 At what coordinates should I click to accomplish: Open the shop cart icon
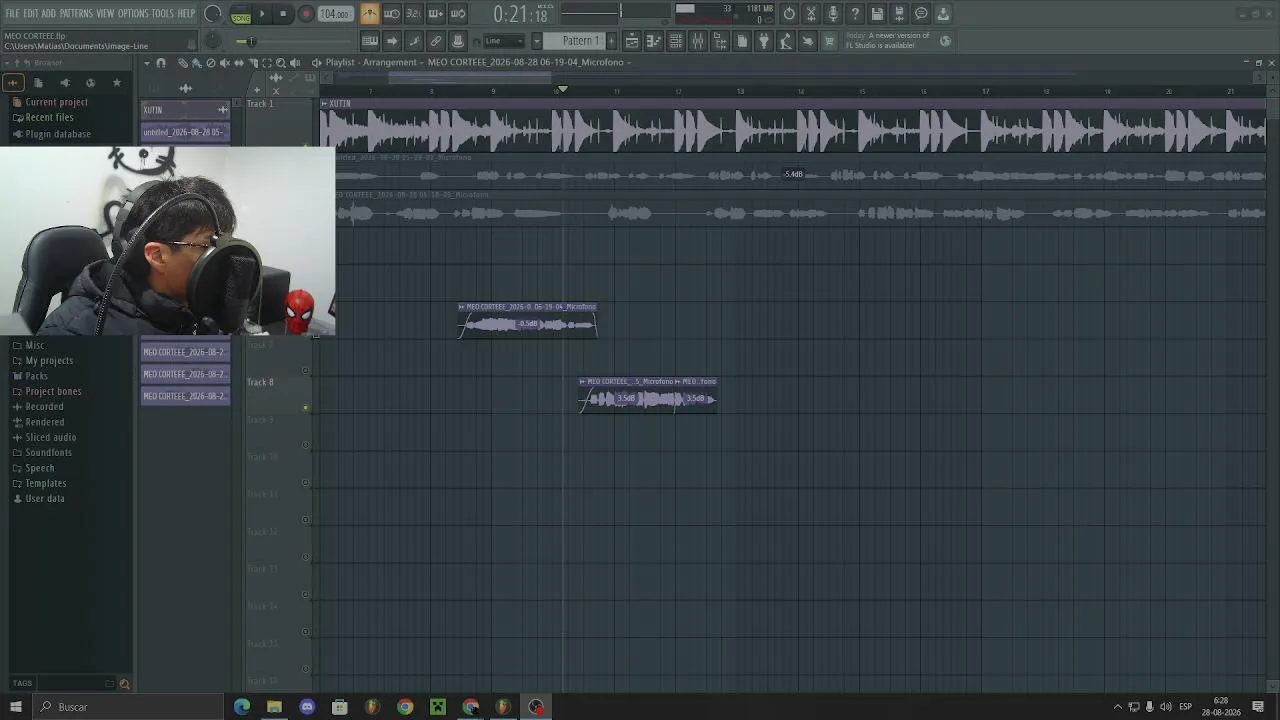(830, 41)
